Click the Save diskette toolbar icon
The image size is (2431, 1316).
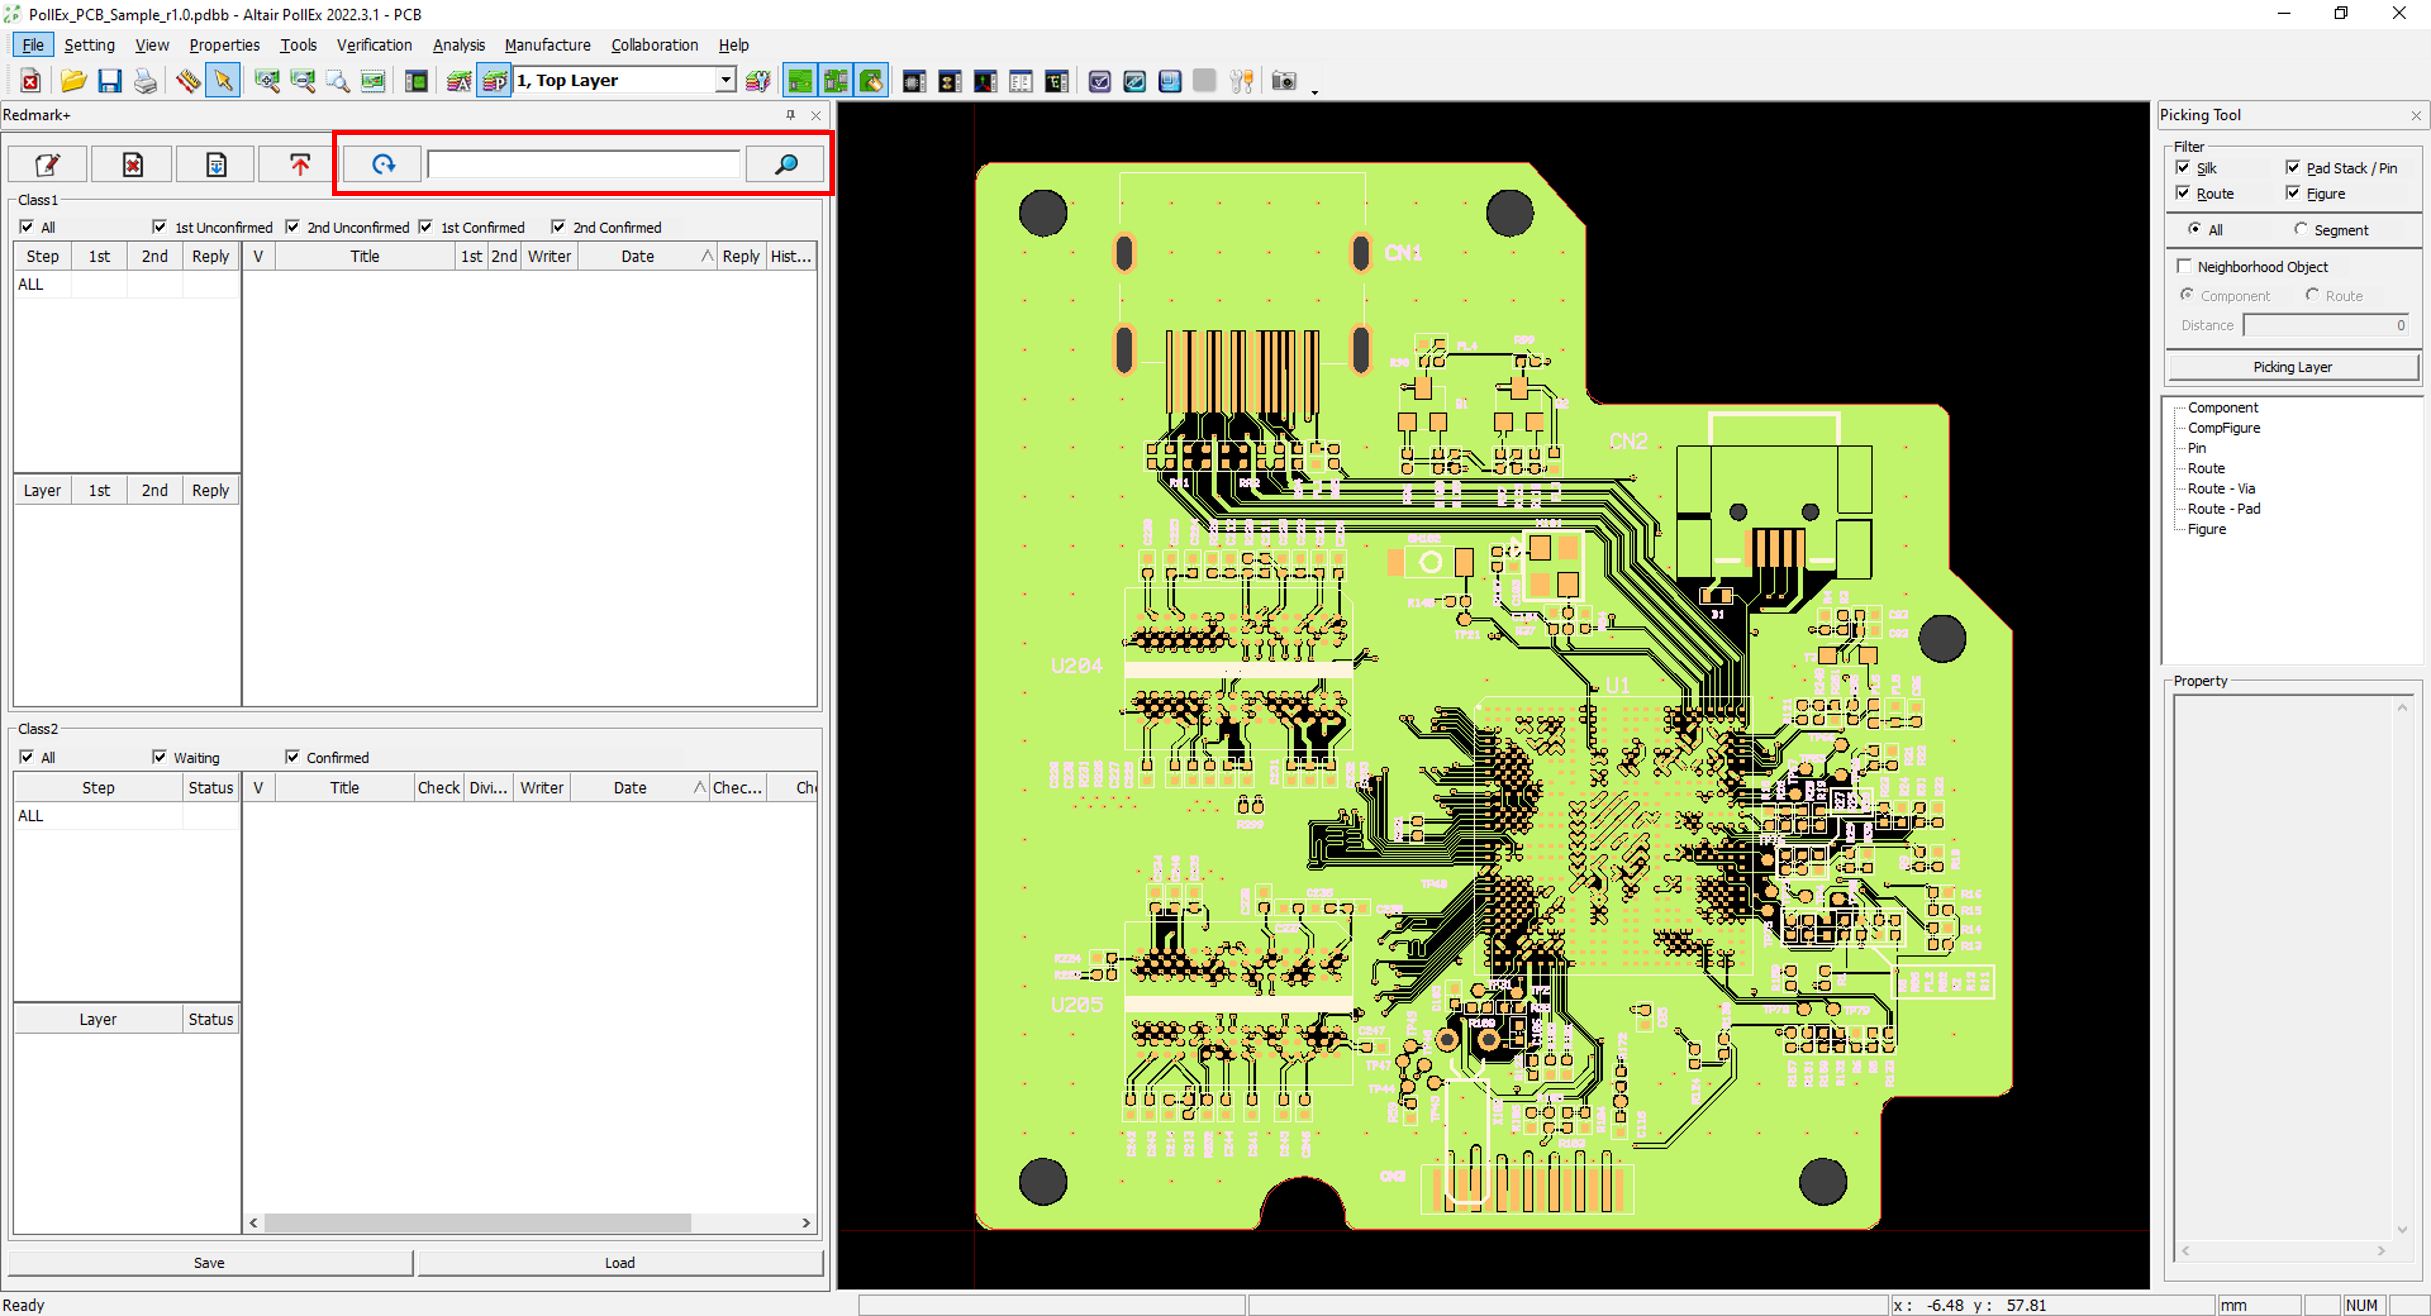[109, 81]
